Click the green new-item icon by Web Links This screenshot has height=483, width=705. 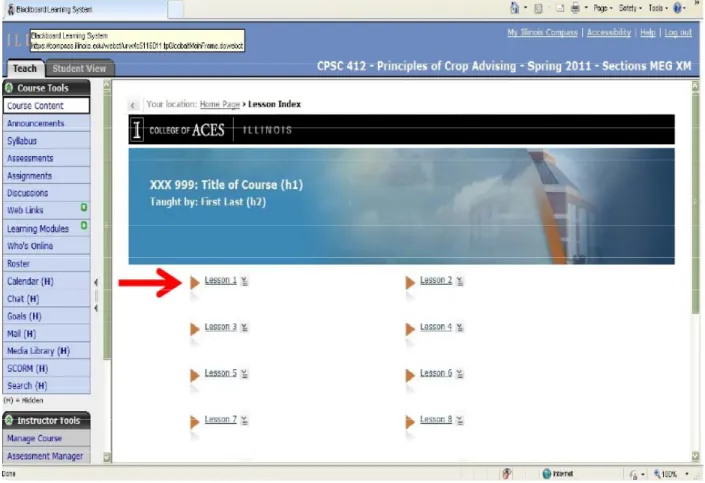pyautogui.click(x=84, y=208)
